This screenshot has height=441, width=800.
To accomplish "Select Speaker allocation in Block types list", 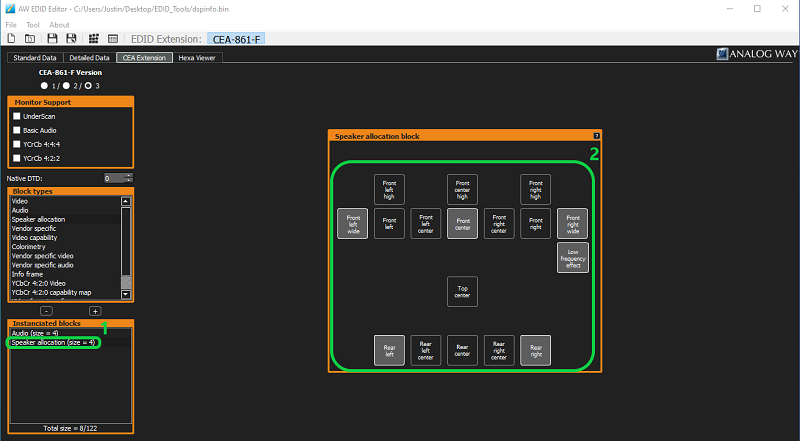I will 65,219.
